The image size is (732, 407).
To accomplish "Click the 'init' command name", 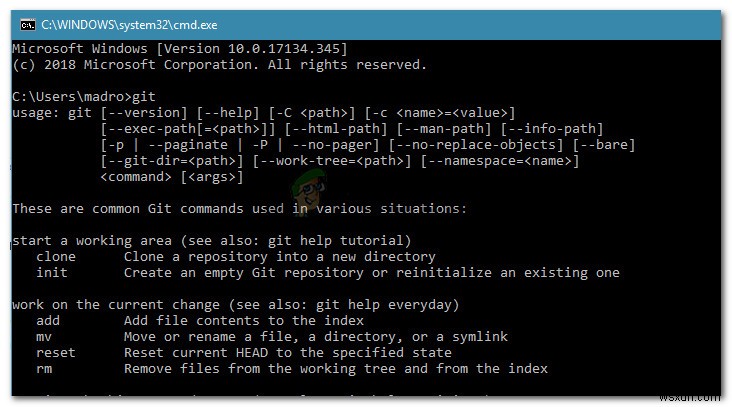I will tap(52, 273).
